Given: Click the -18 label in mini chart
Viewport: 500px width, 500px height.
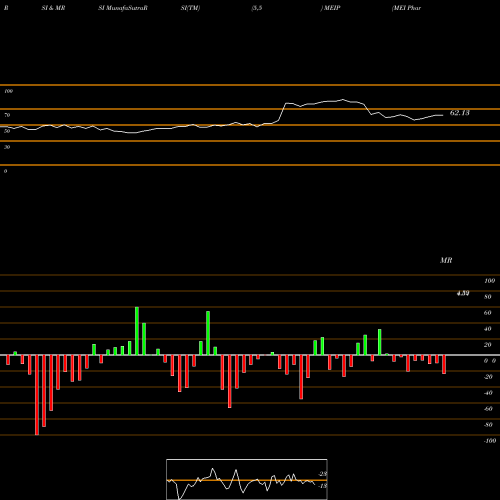Looking at the screenshot, I should pos(322,486).
